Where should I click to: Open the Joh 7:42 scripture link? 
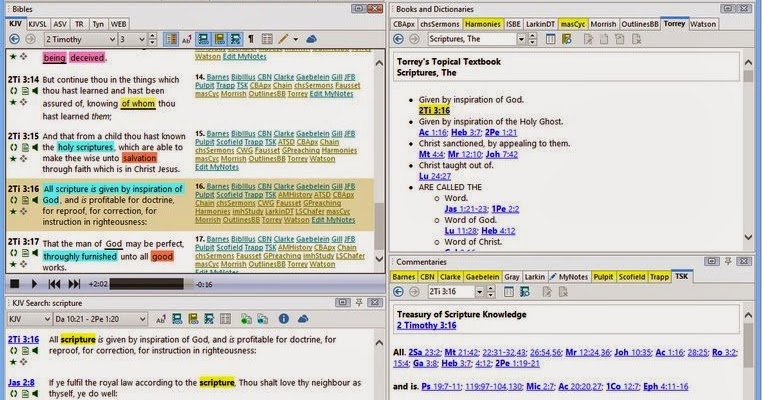502,154
